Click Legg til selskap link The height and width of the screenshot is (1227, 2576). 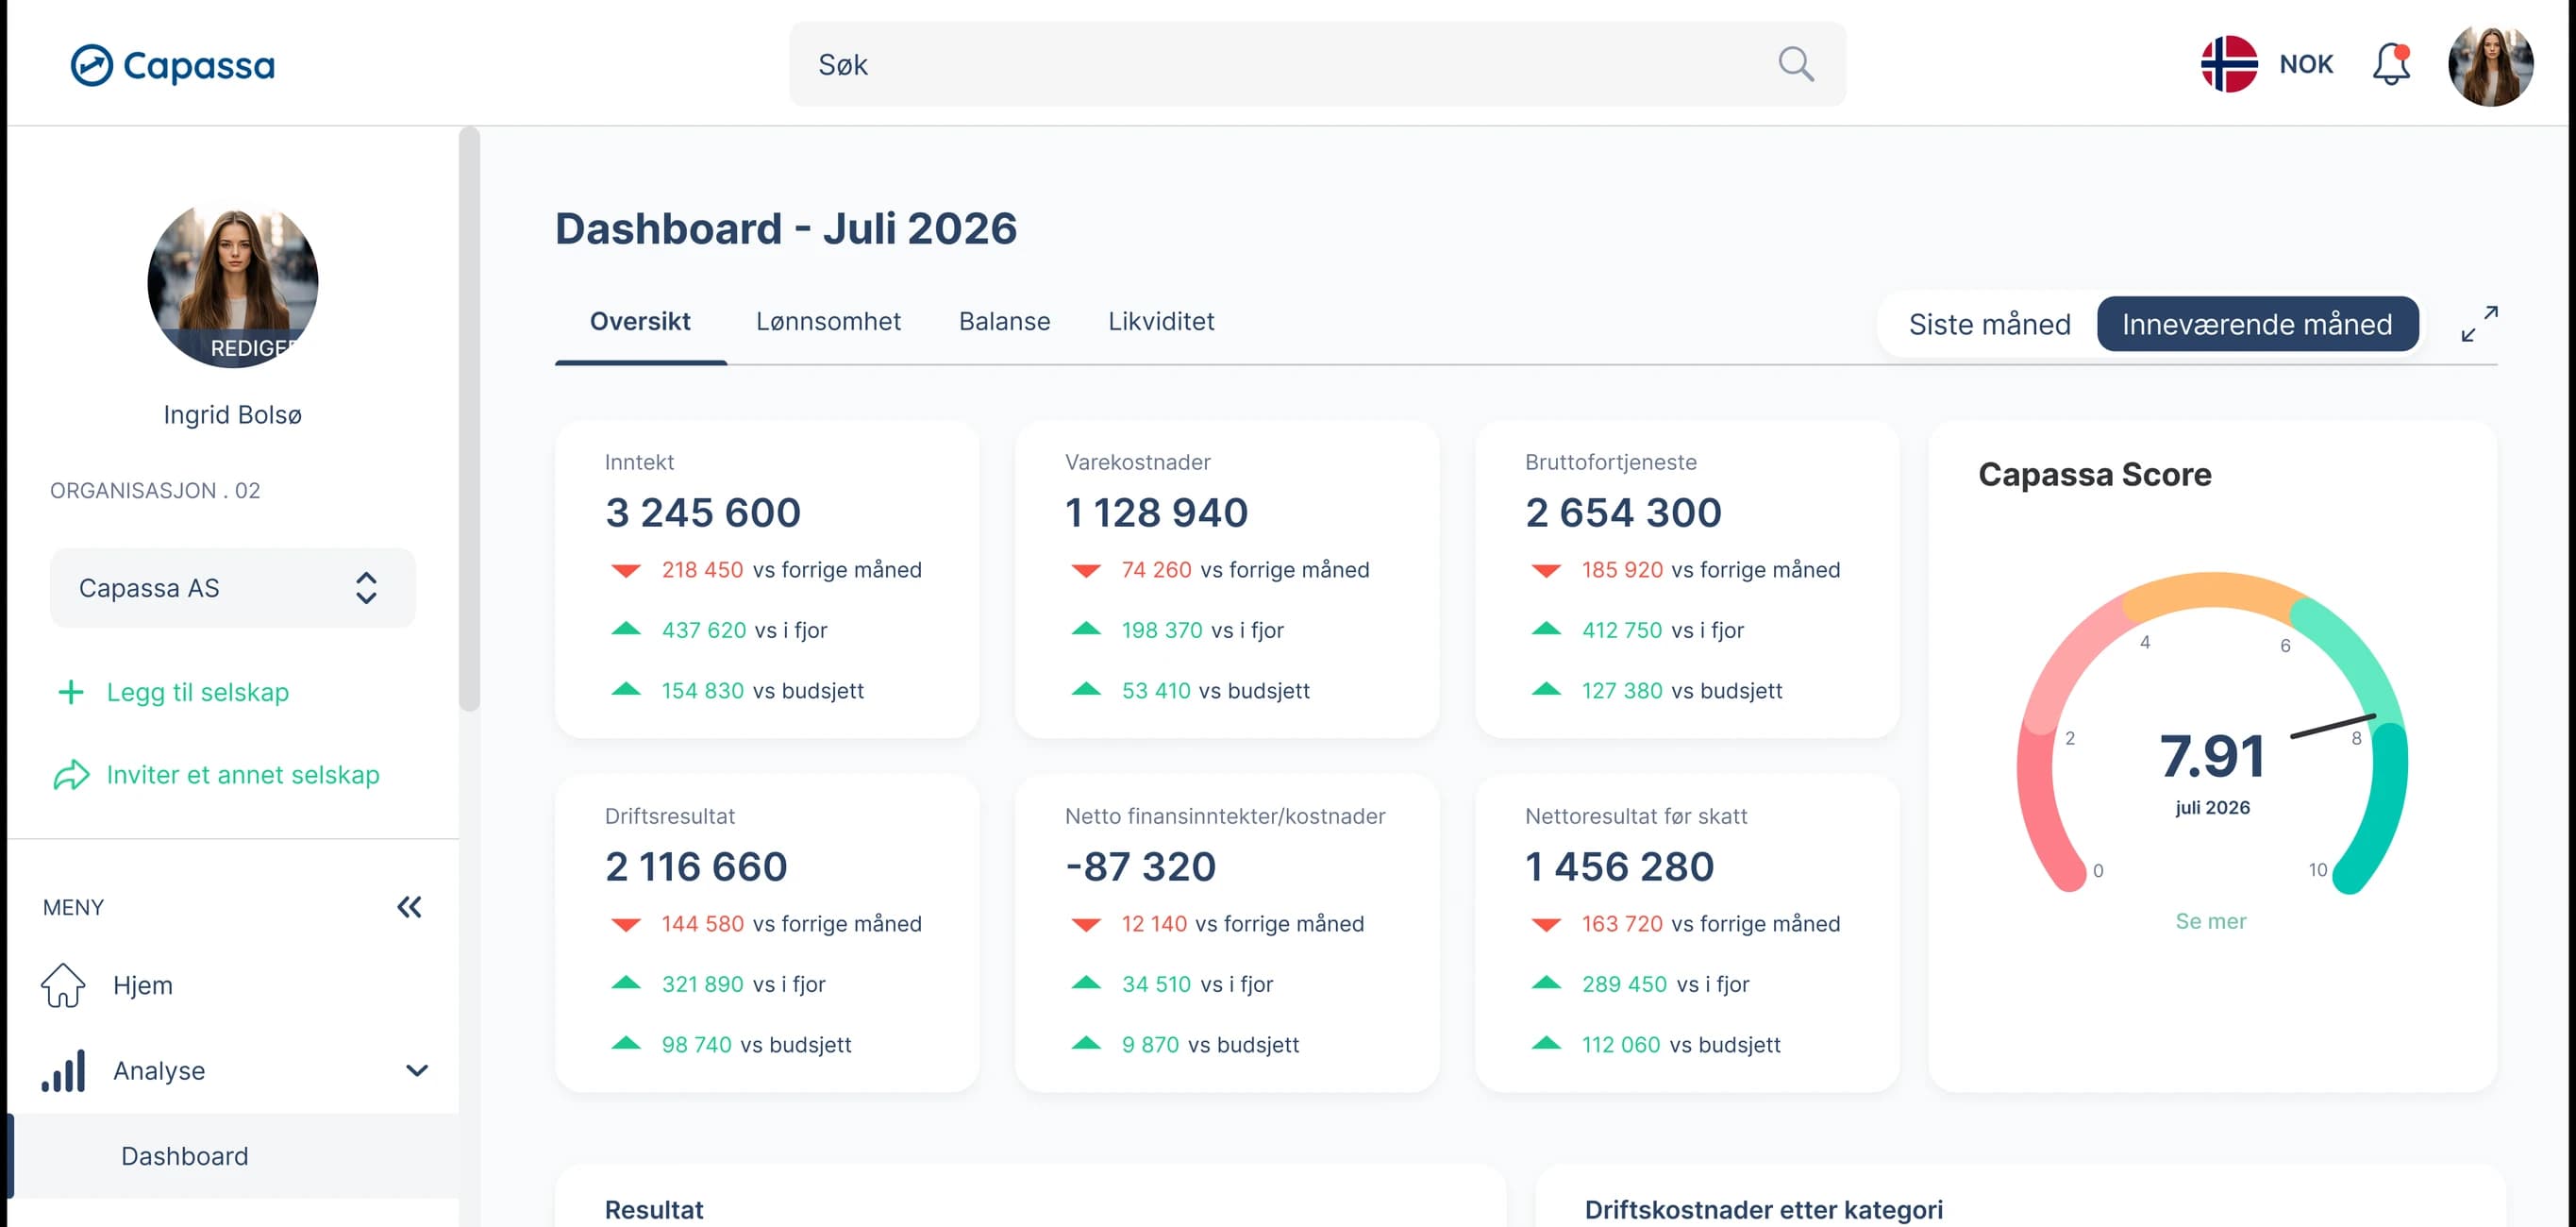coord(198,692)
